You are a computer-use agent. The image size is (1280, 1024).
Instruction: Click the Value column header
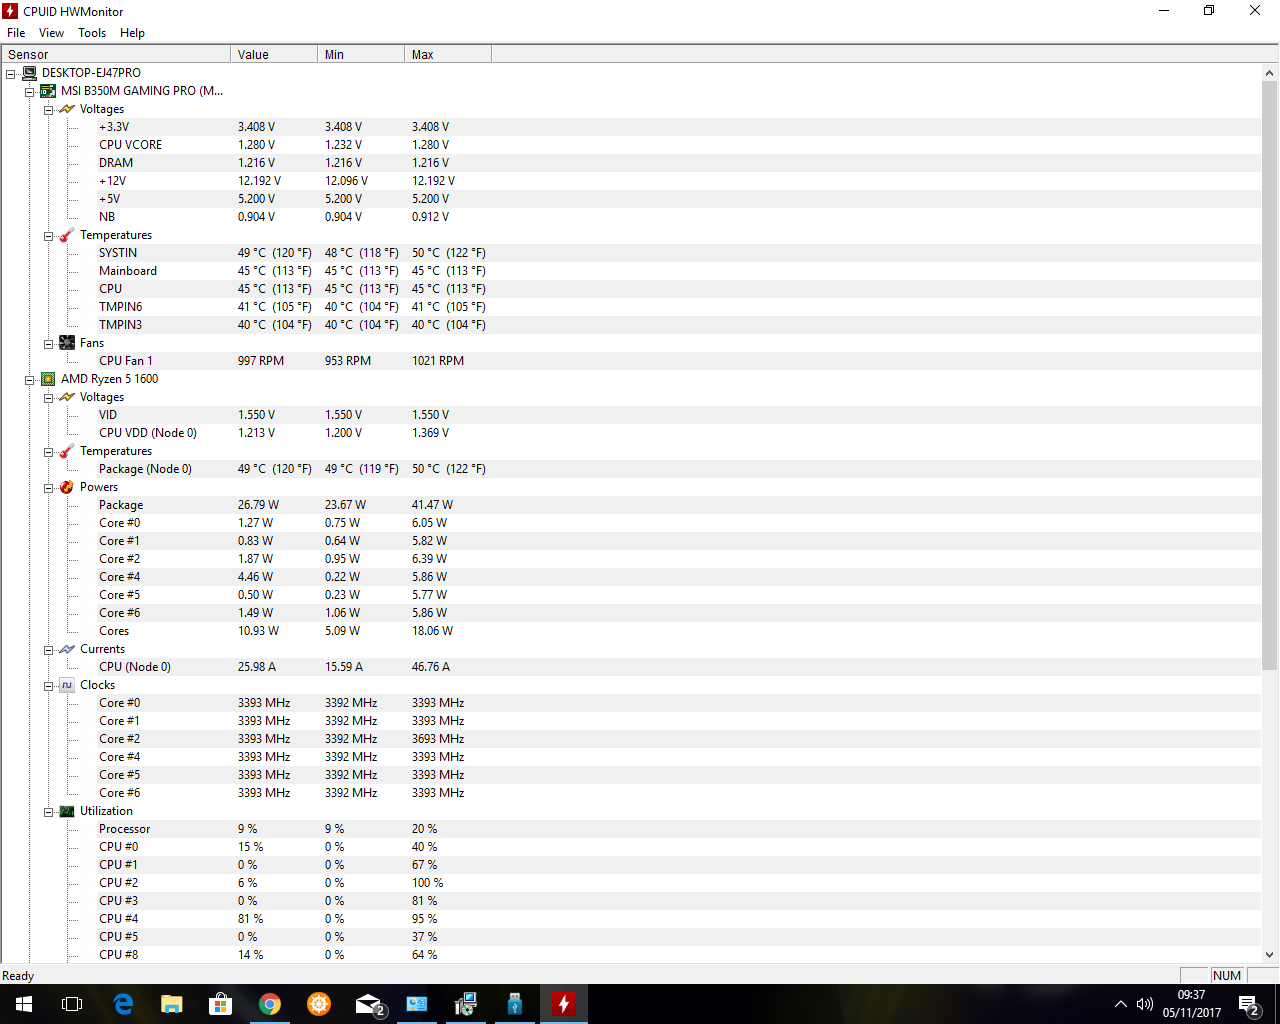tap(274, 54)
